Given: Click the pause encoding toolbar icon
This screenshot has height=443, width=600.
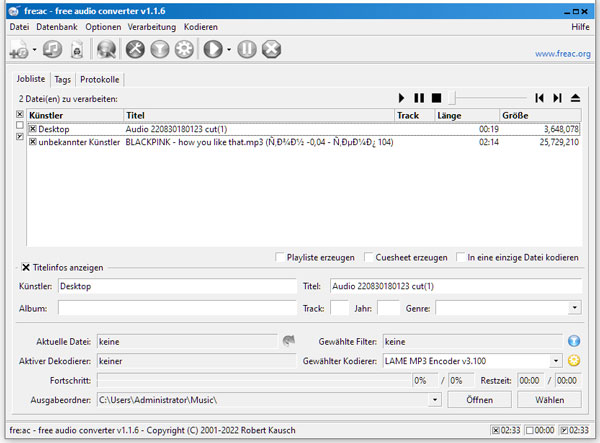Looking at the screenshot, I should pos(248,49).
